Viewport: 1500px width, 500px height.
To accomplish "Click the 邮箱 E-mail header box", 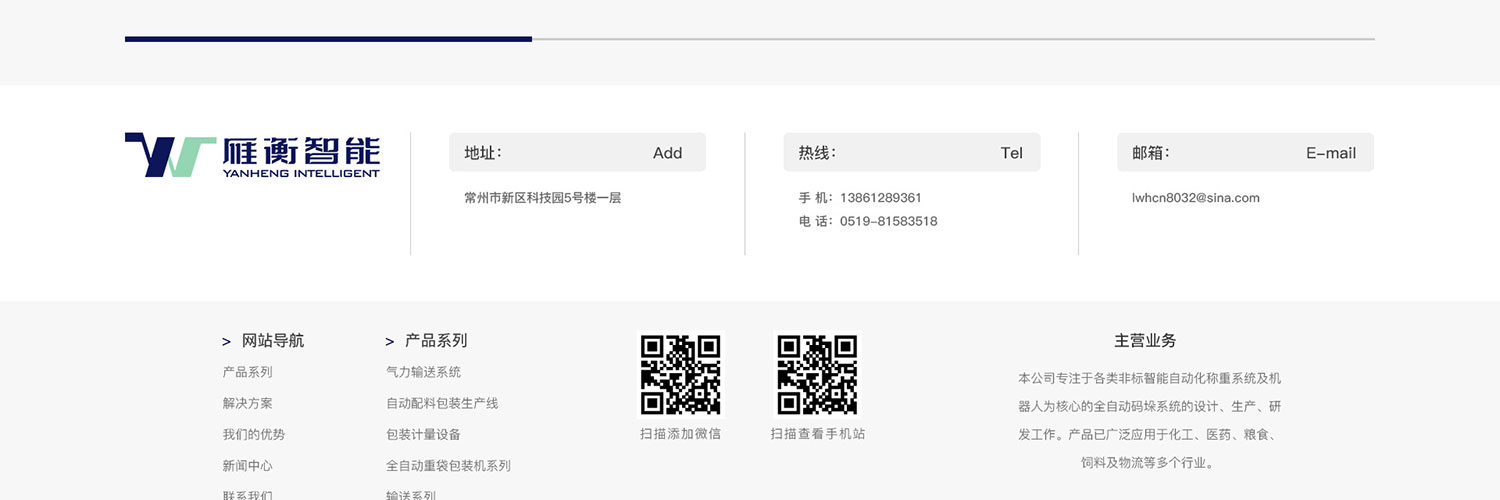I will pos(1245,153).
